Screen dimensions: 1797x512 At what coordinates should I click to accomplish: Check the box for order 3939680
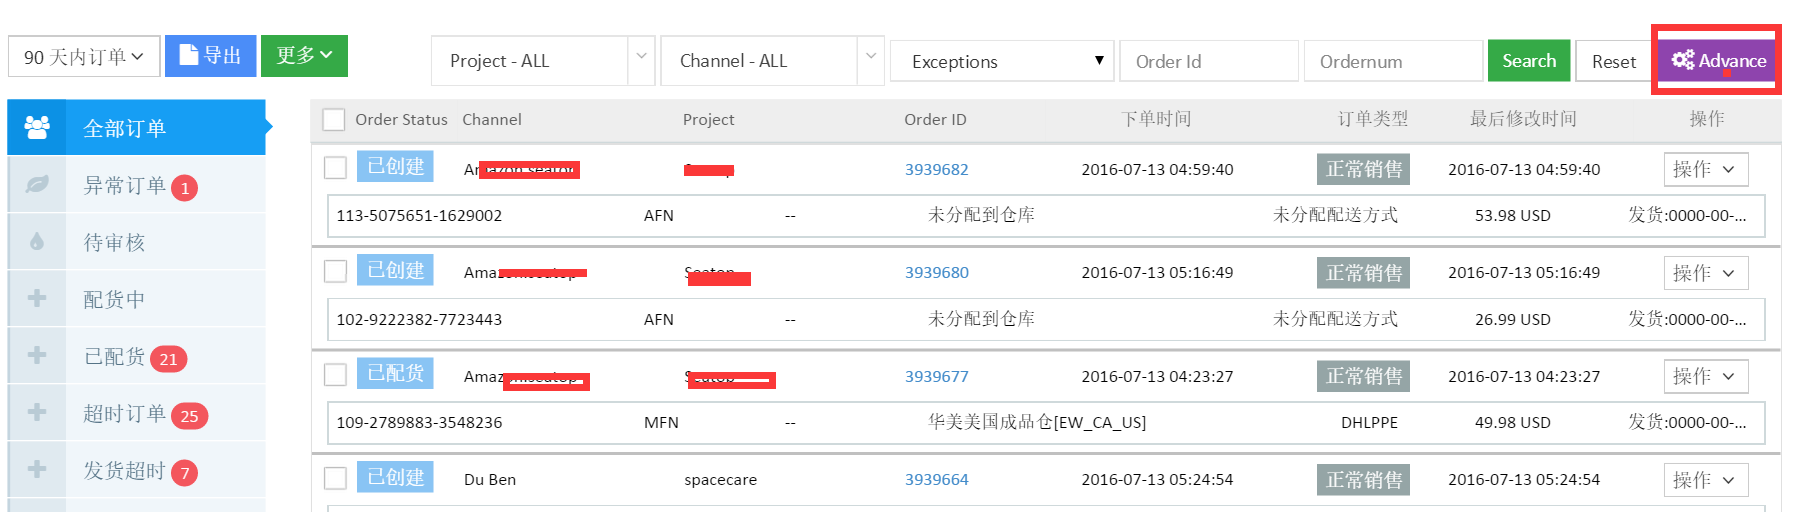coord(335,271)
